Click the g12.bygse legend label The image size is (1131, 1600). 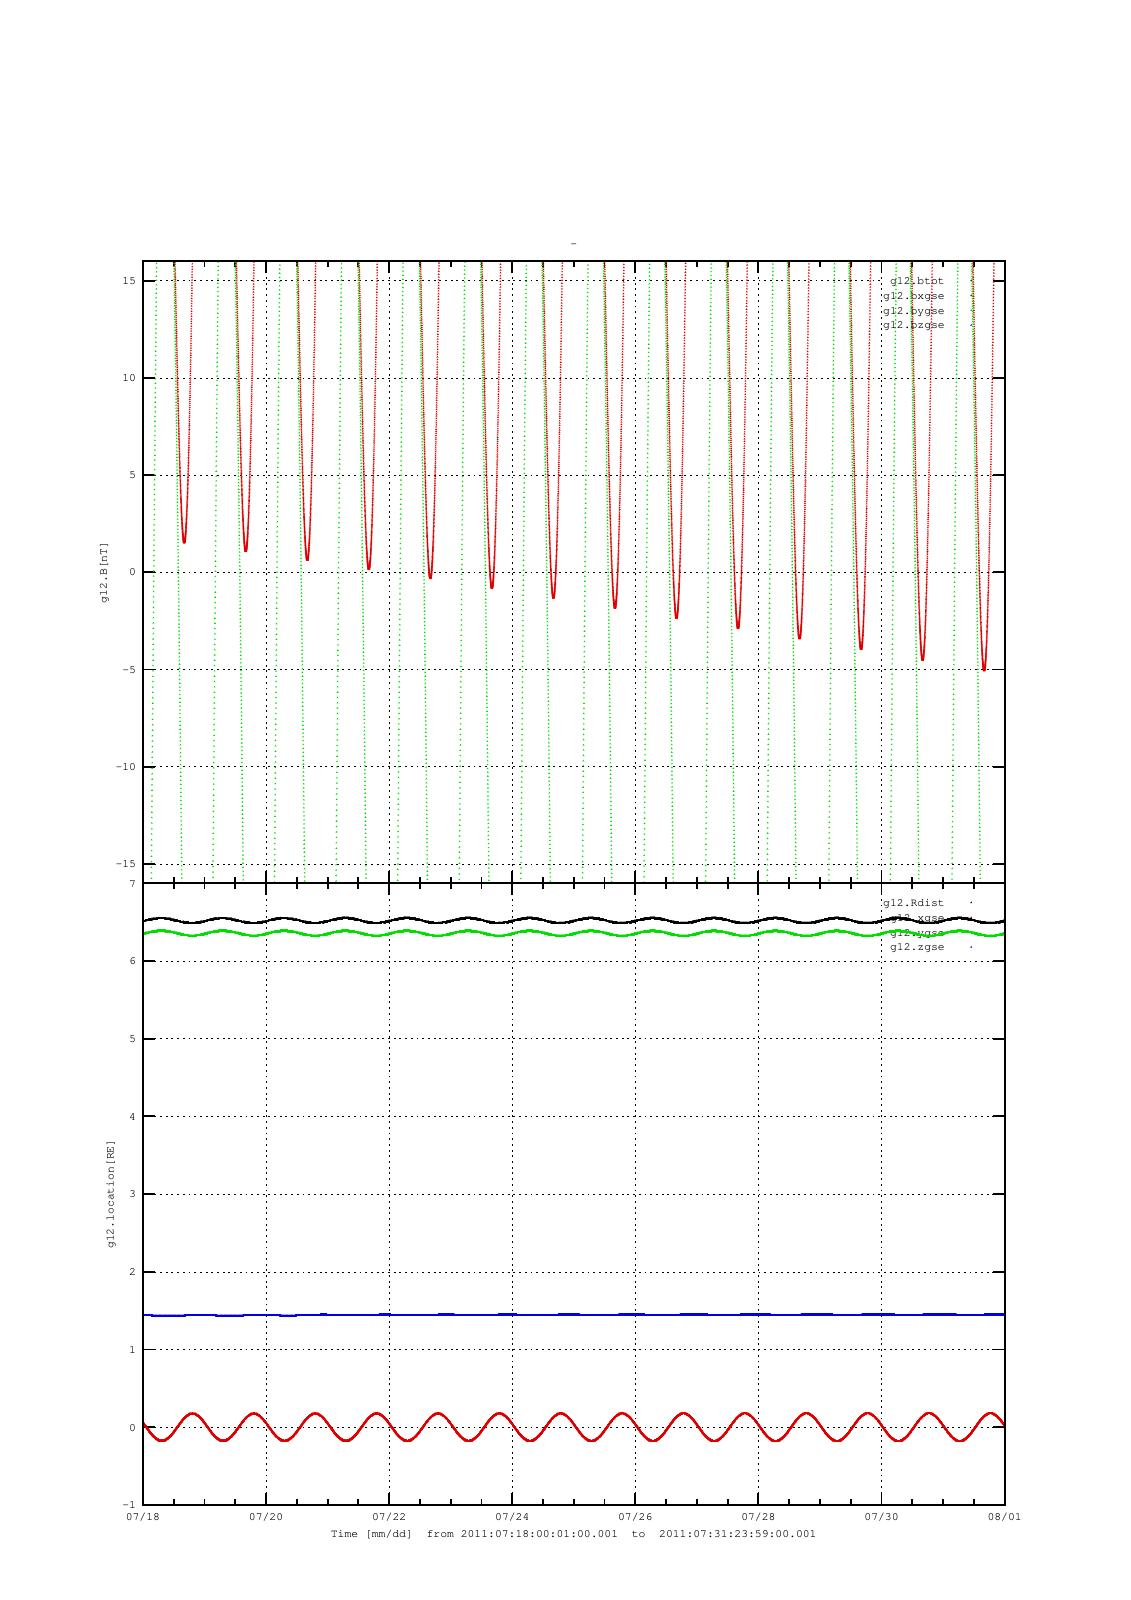(x=913, y=311)
